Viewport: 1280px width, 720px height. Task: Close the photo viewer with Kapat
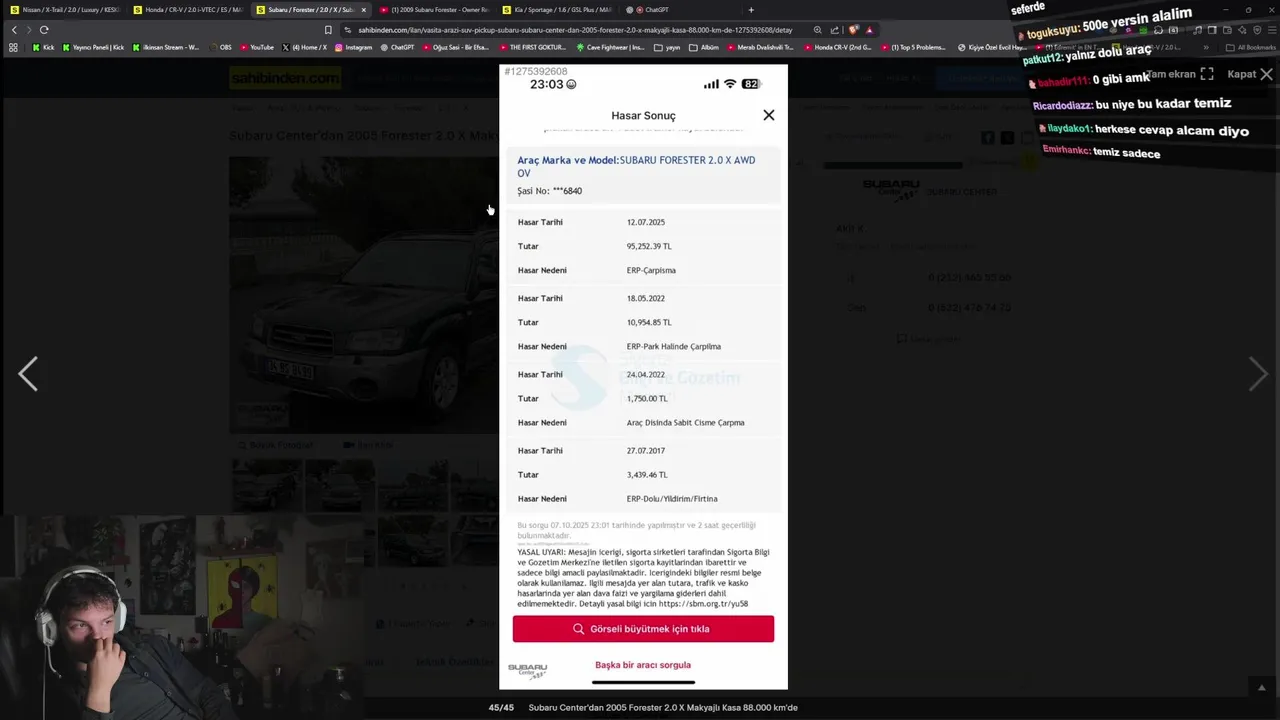coord(1250,74)
